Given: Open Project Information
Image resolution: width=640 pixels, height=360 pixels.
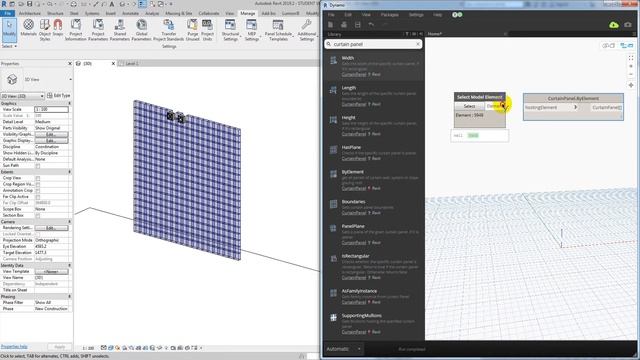Looking at the screenshot, I should (76, 29).
